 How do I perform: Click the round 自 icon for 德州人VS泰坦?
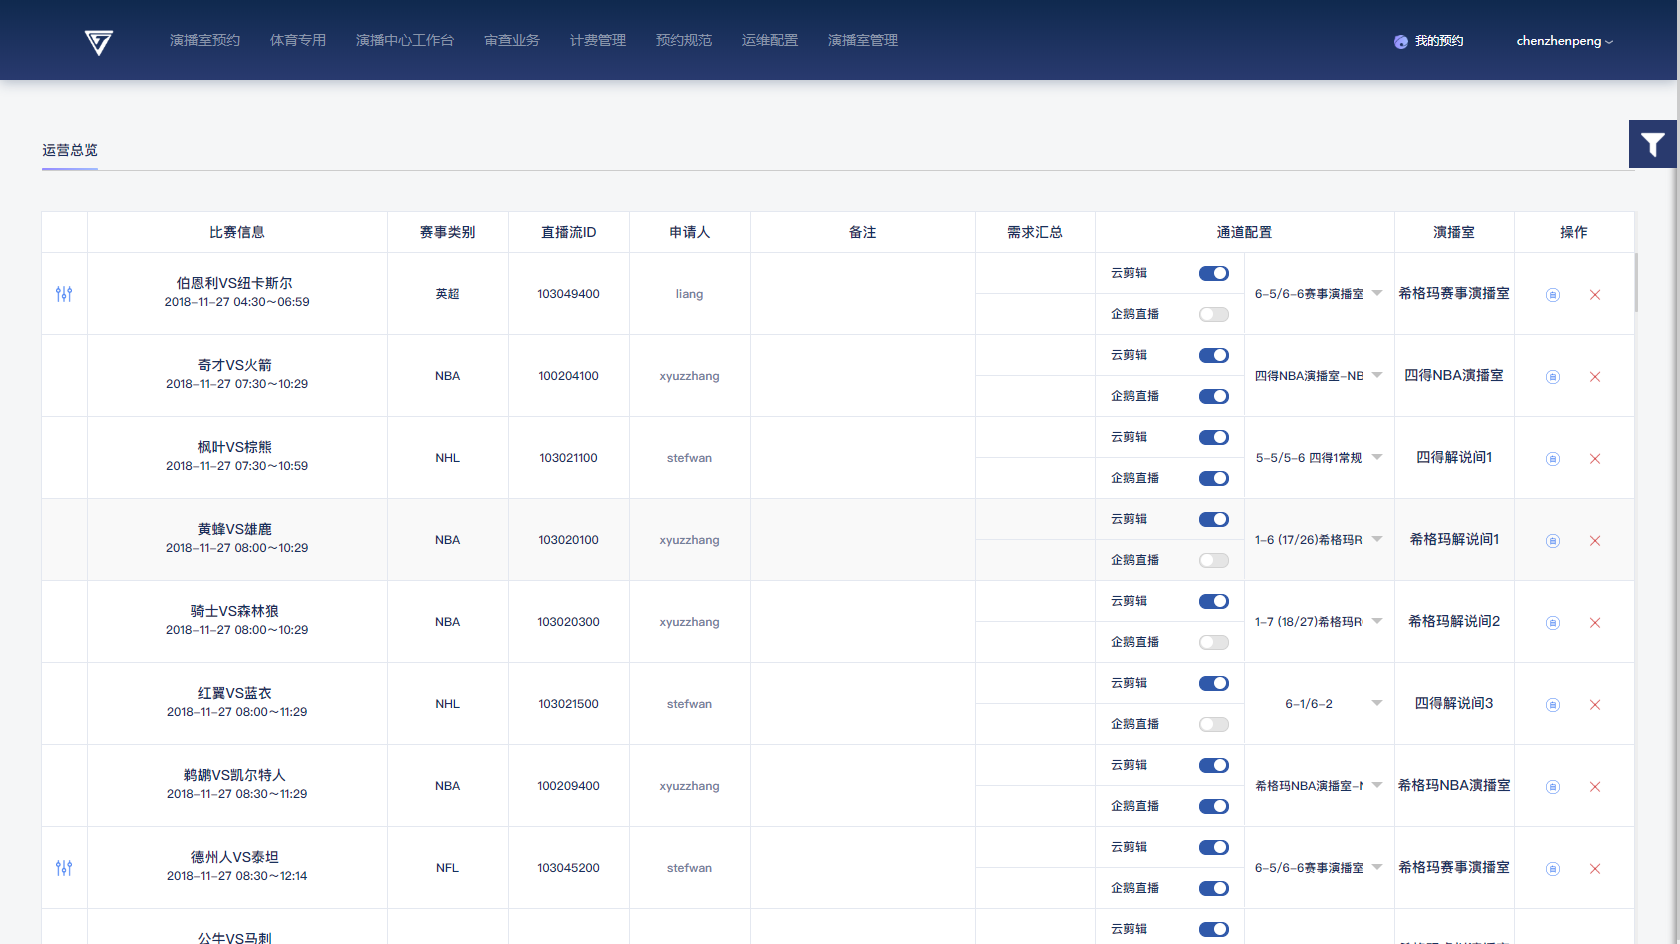pos(1553,869)
